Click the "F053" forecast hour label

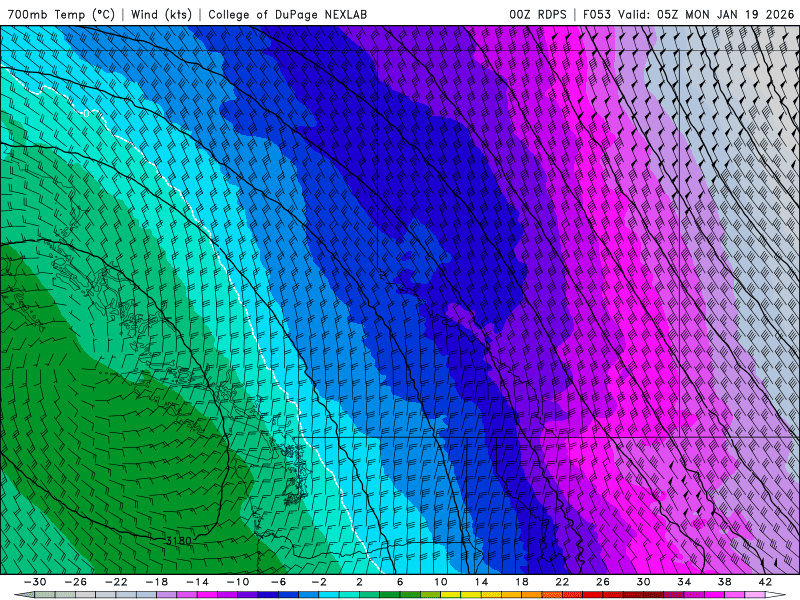pos(596,14)
